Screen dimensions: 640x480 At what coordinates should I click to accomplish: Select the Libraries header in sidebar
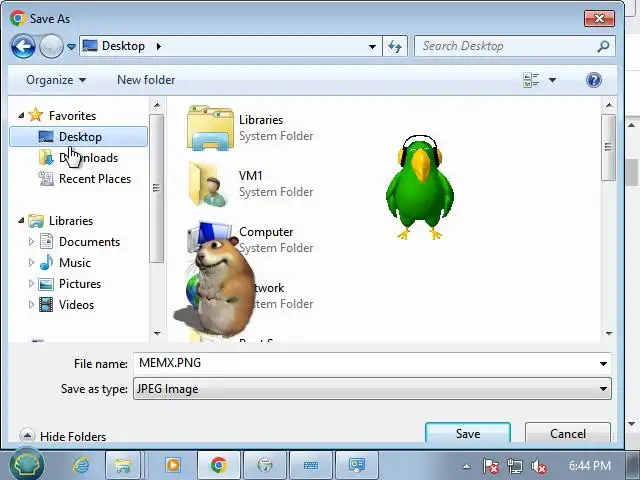click(x=61, y=221)
